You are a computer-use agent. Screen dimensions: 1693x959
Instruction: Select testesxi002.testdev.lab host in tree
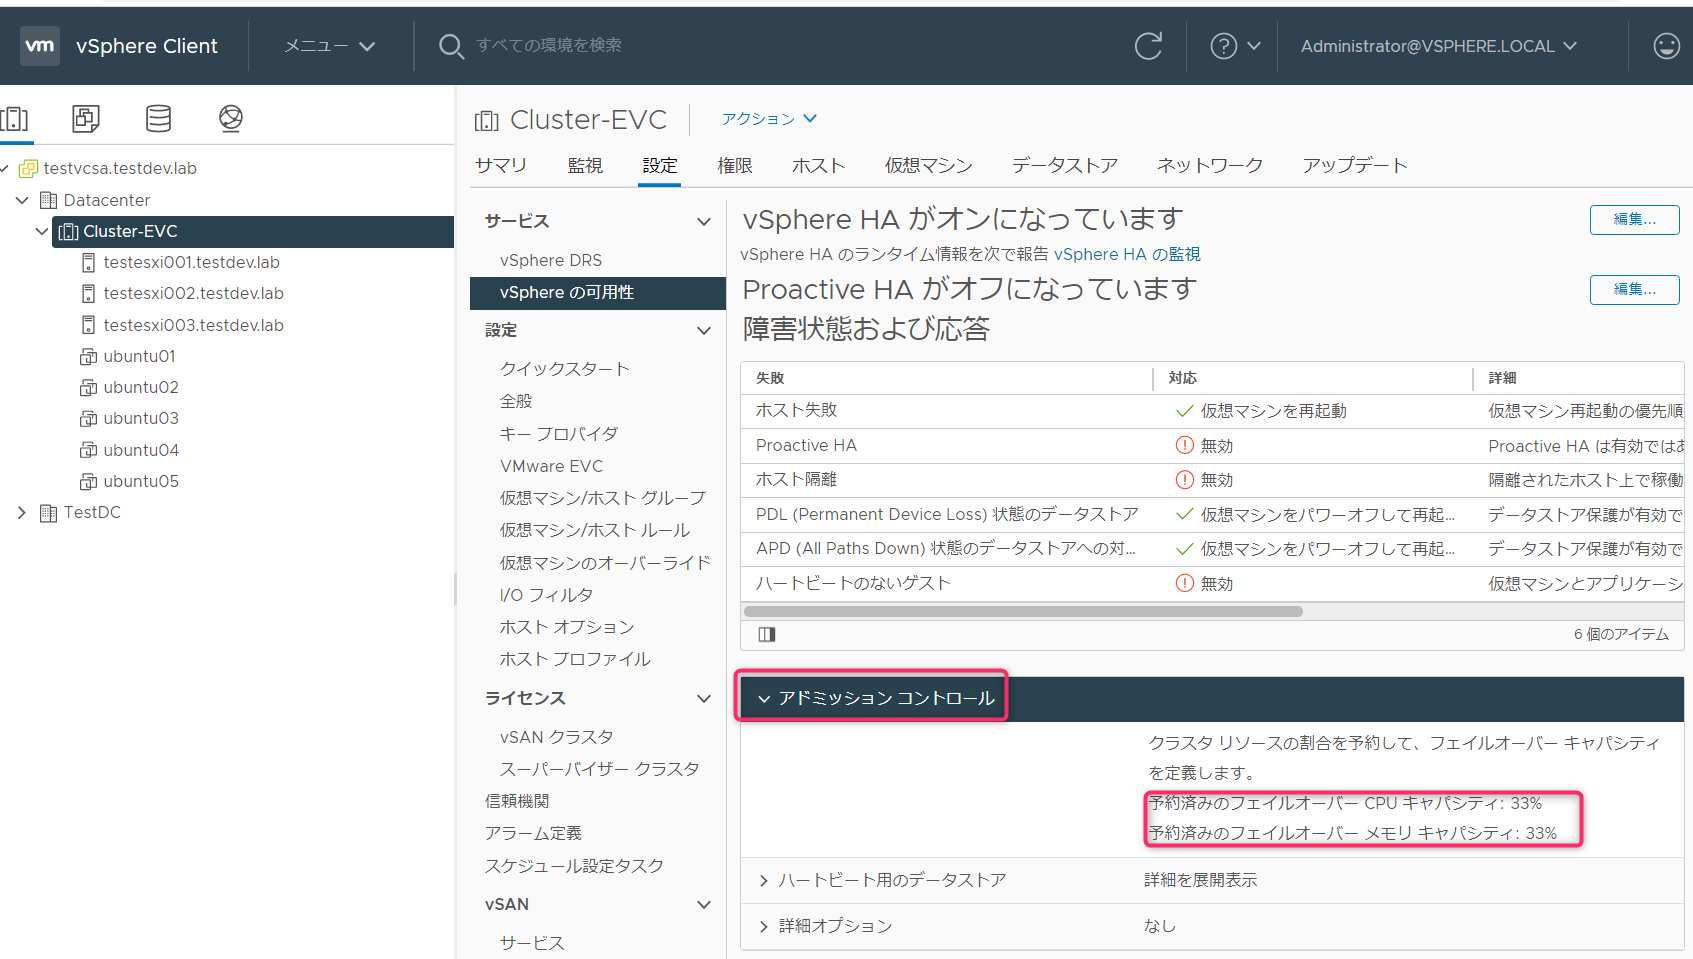[193, 293]
